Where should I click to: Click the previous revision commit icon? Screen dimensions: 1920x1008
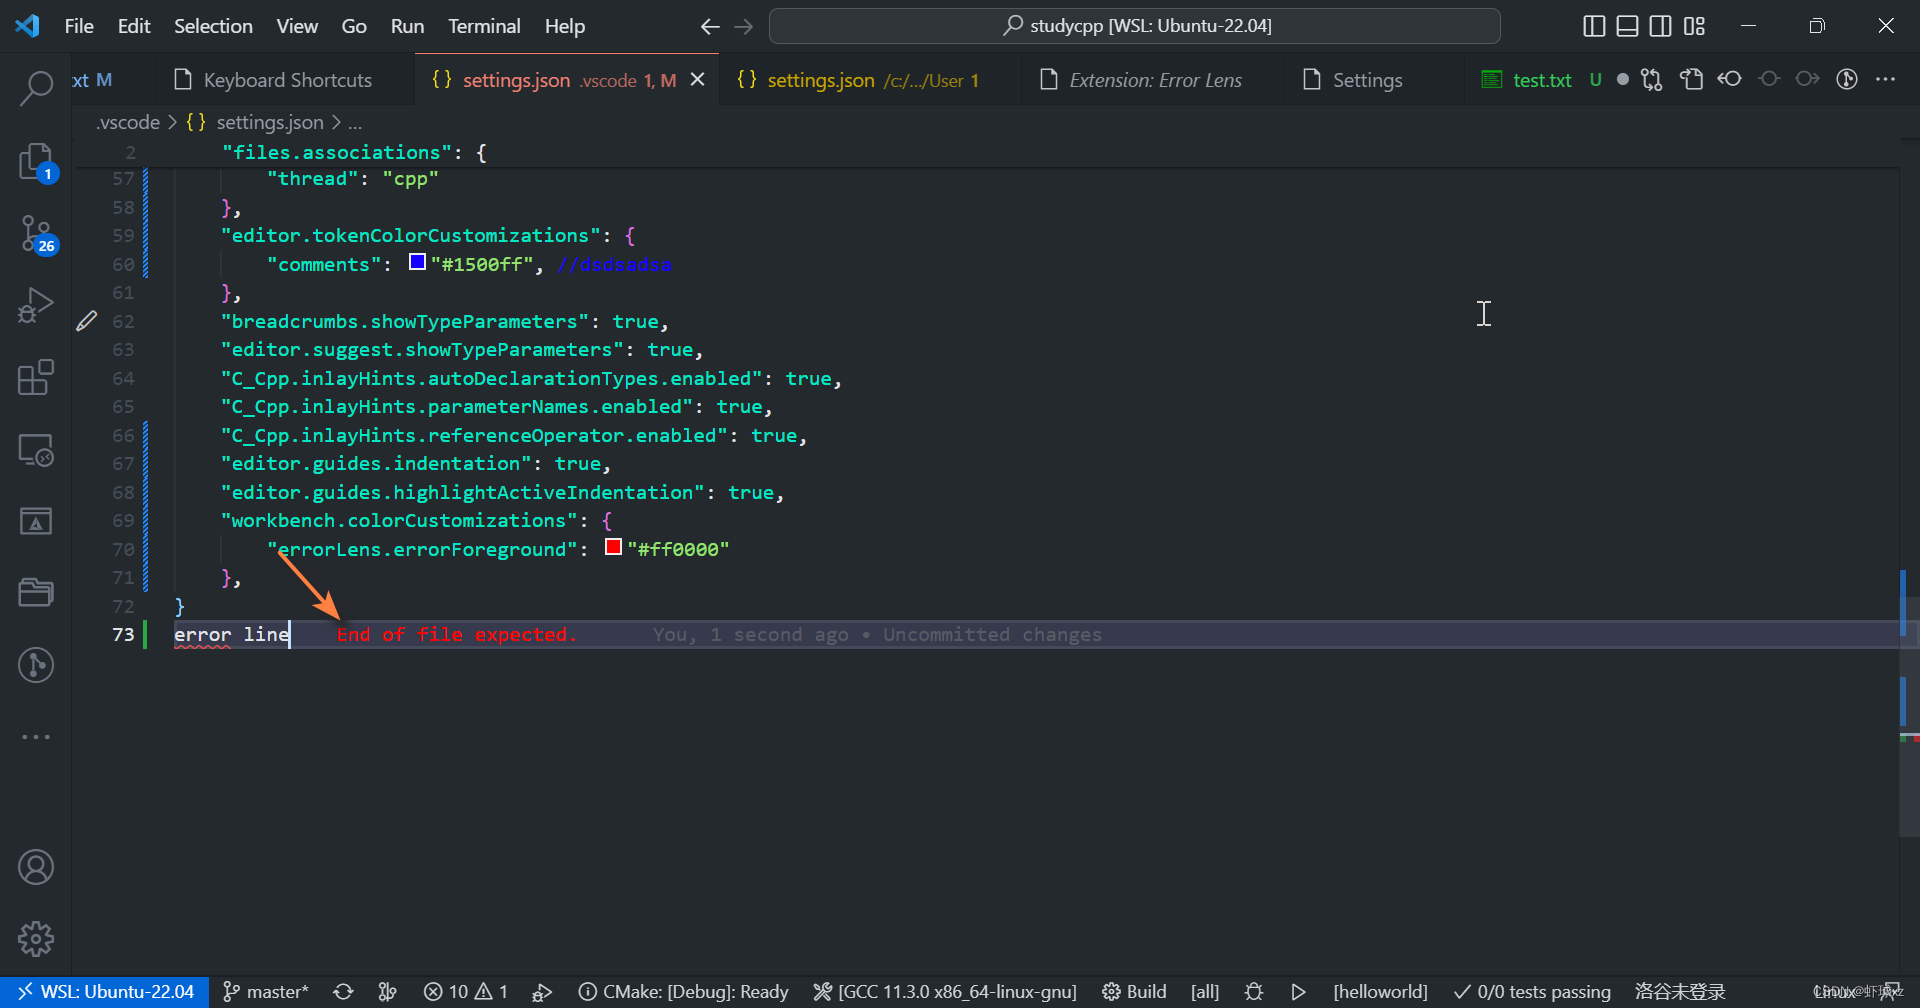[1730, 79]
